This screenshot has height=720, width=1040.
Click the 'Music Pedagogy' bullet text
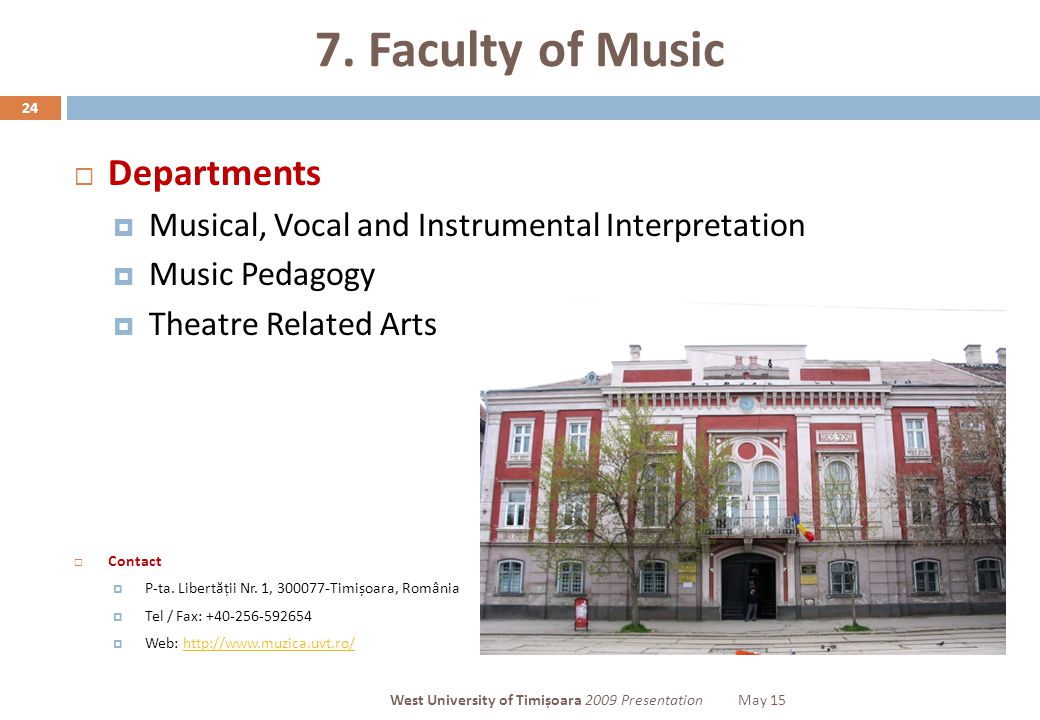point(262,275)
